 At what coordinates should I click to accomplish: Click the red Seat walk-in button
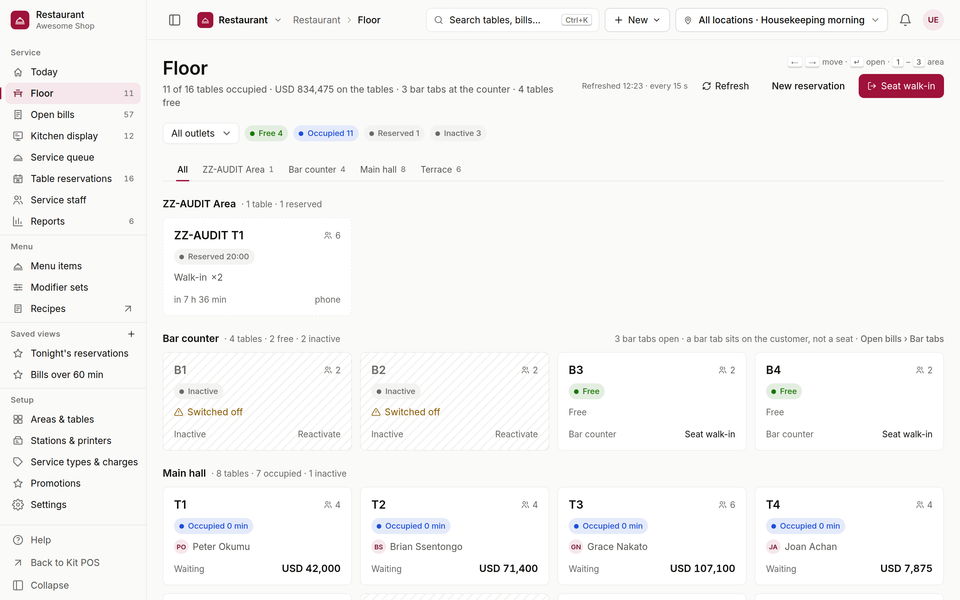coord(901,86)
